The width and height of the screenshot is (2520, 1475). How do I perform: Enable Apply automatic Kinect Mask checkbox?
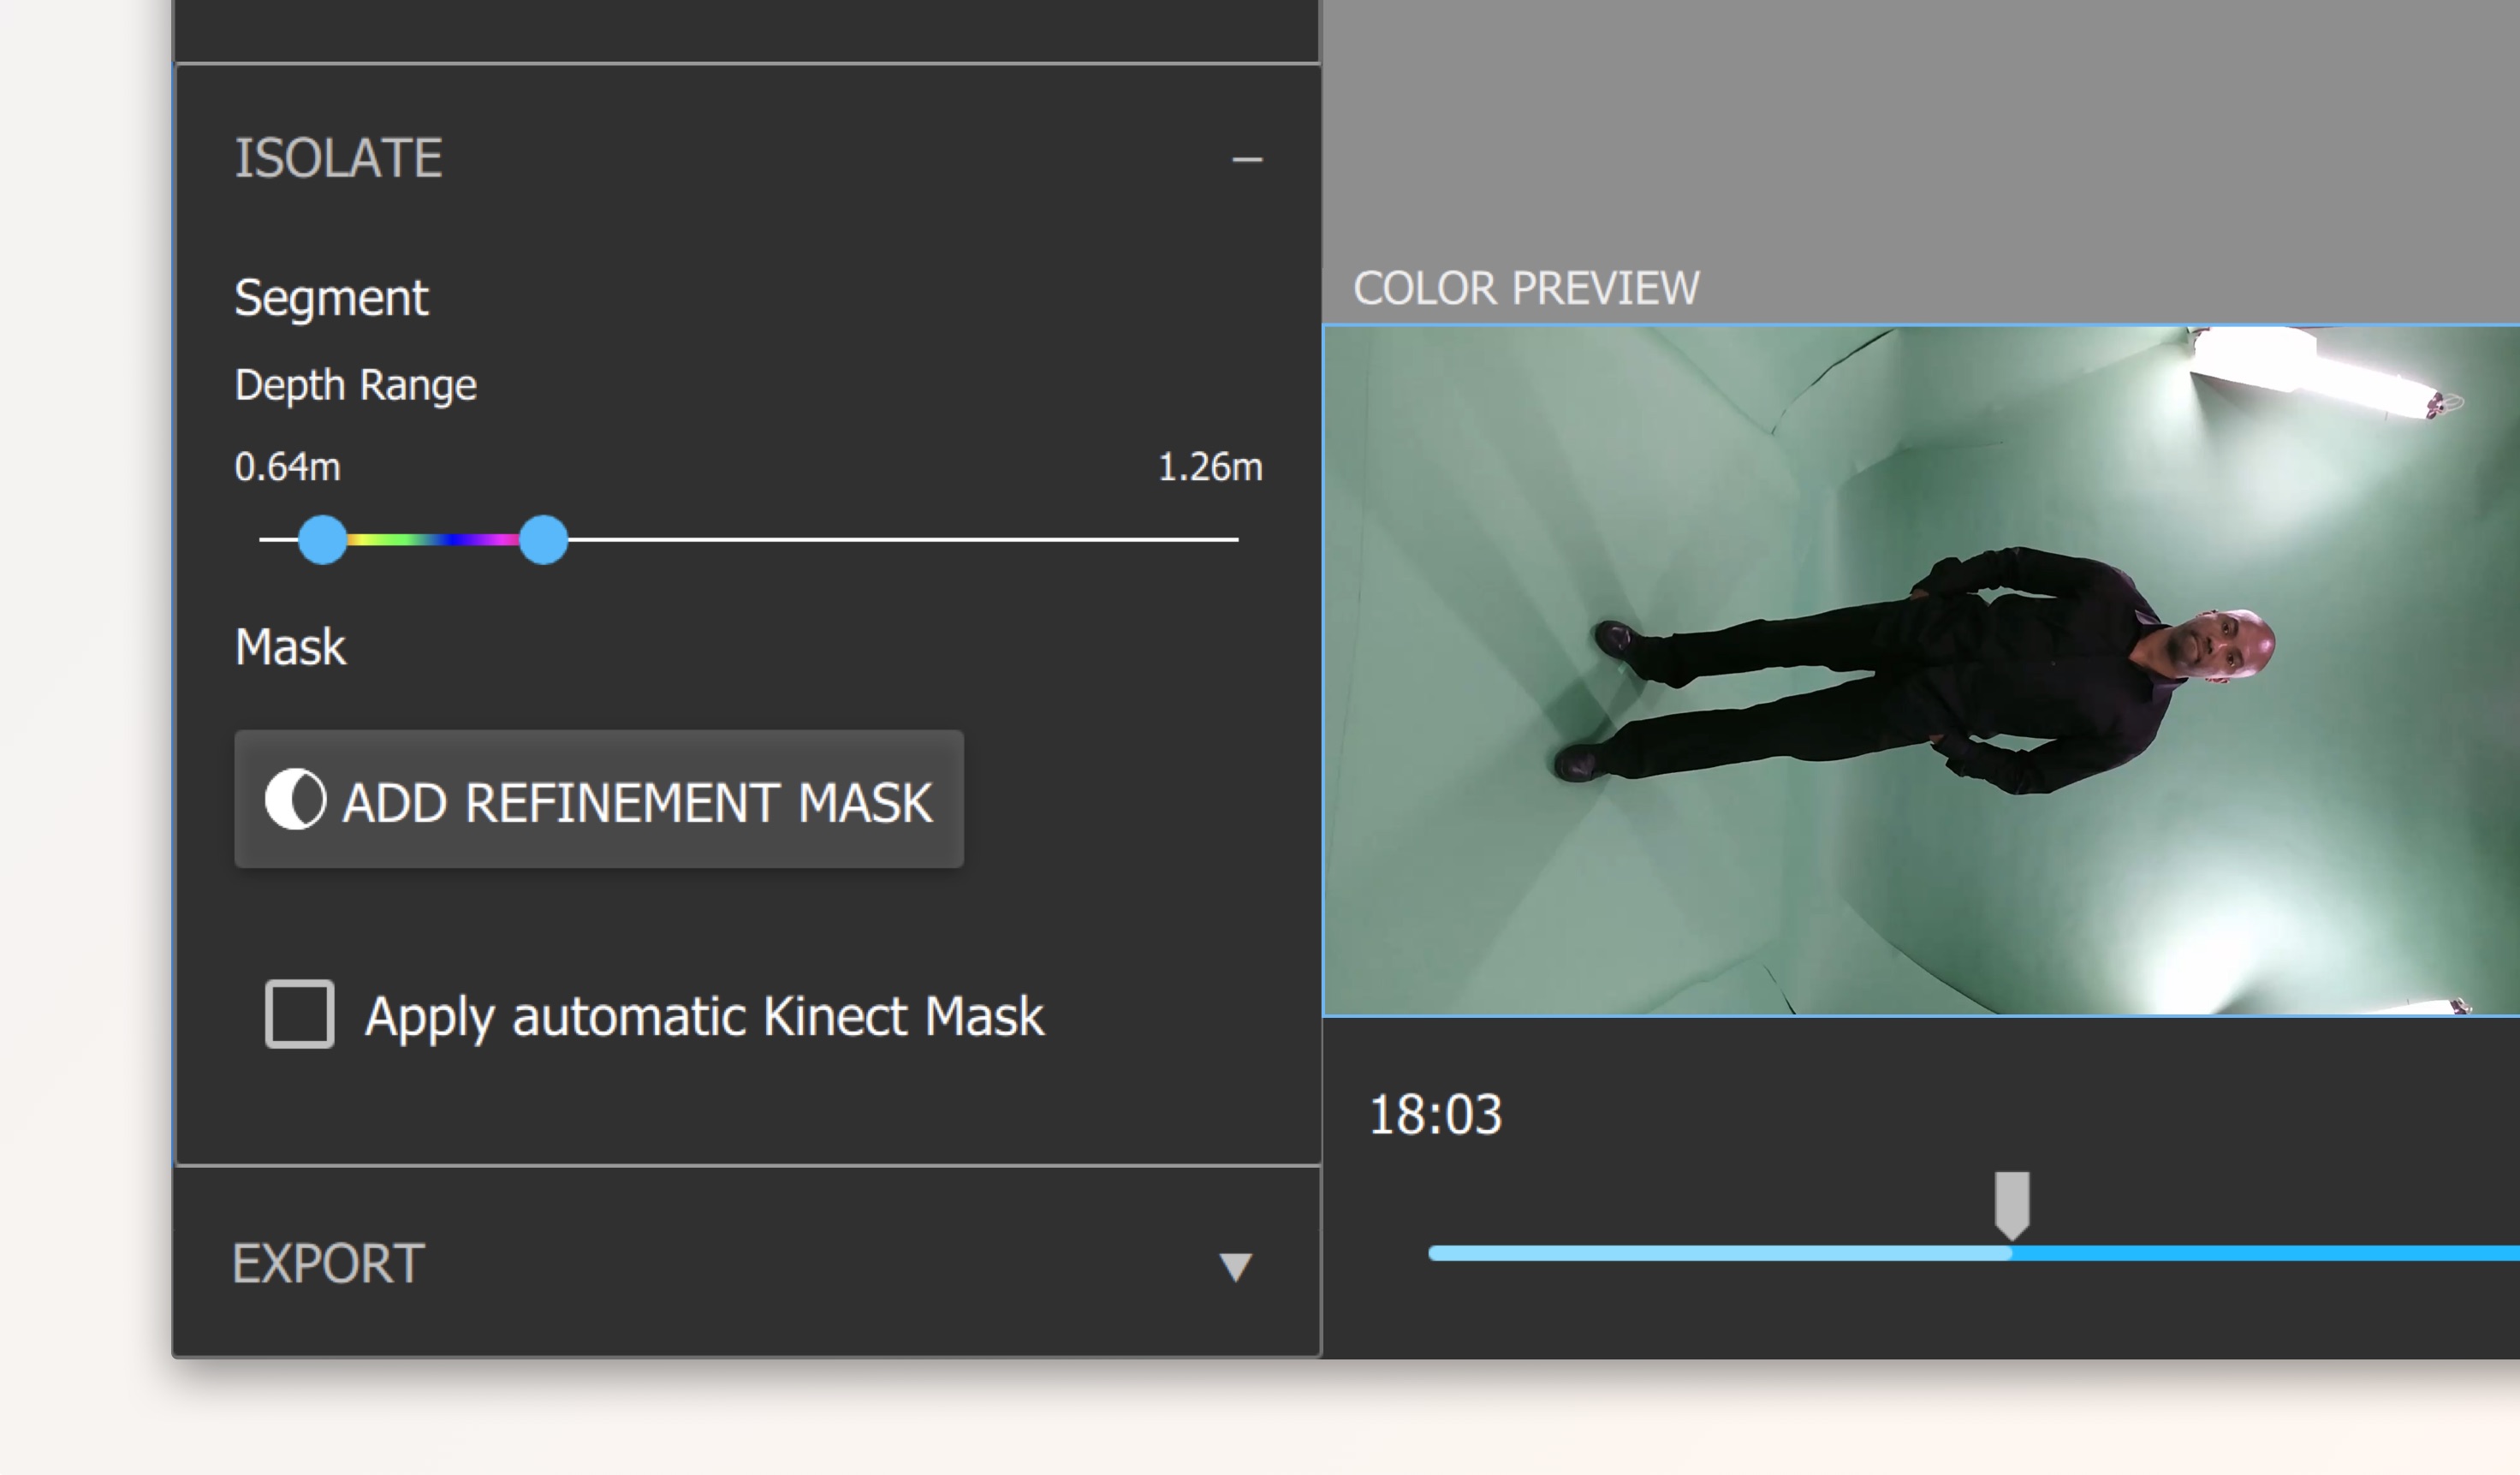[299, 1014]
